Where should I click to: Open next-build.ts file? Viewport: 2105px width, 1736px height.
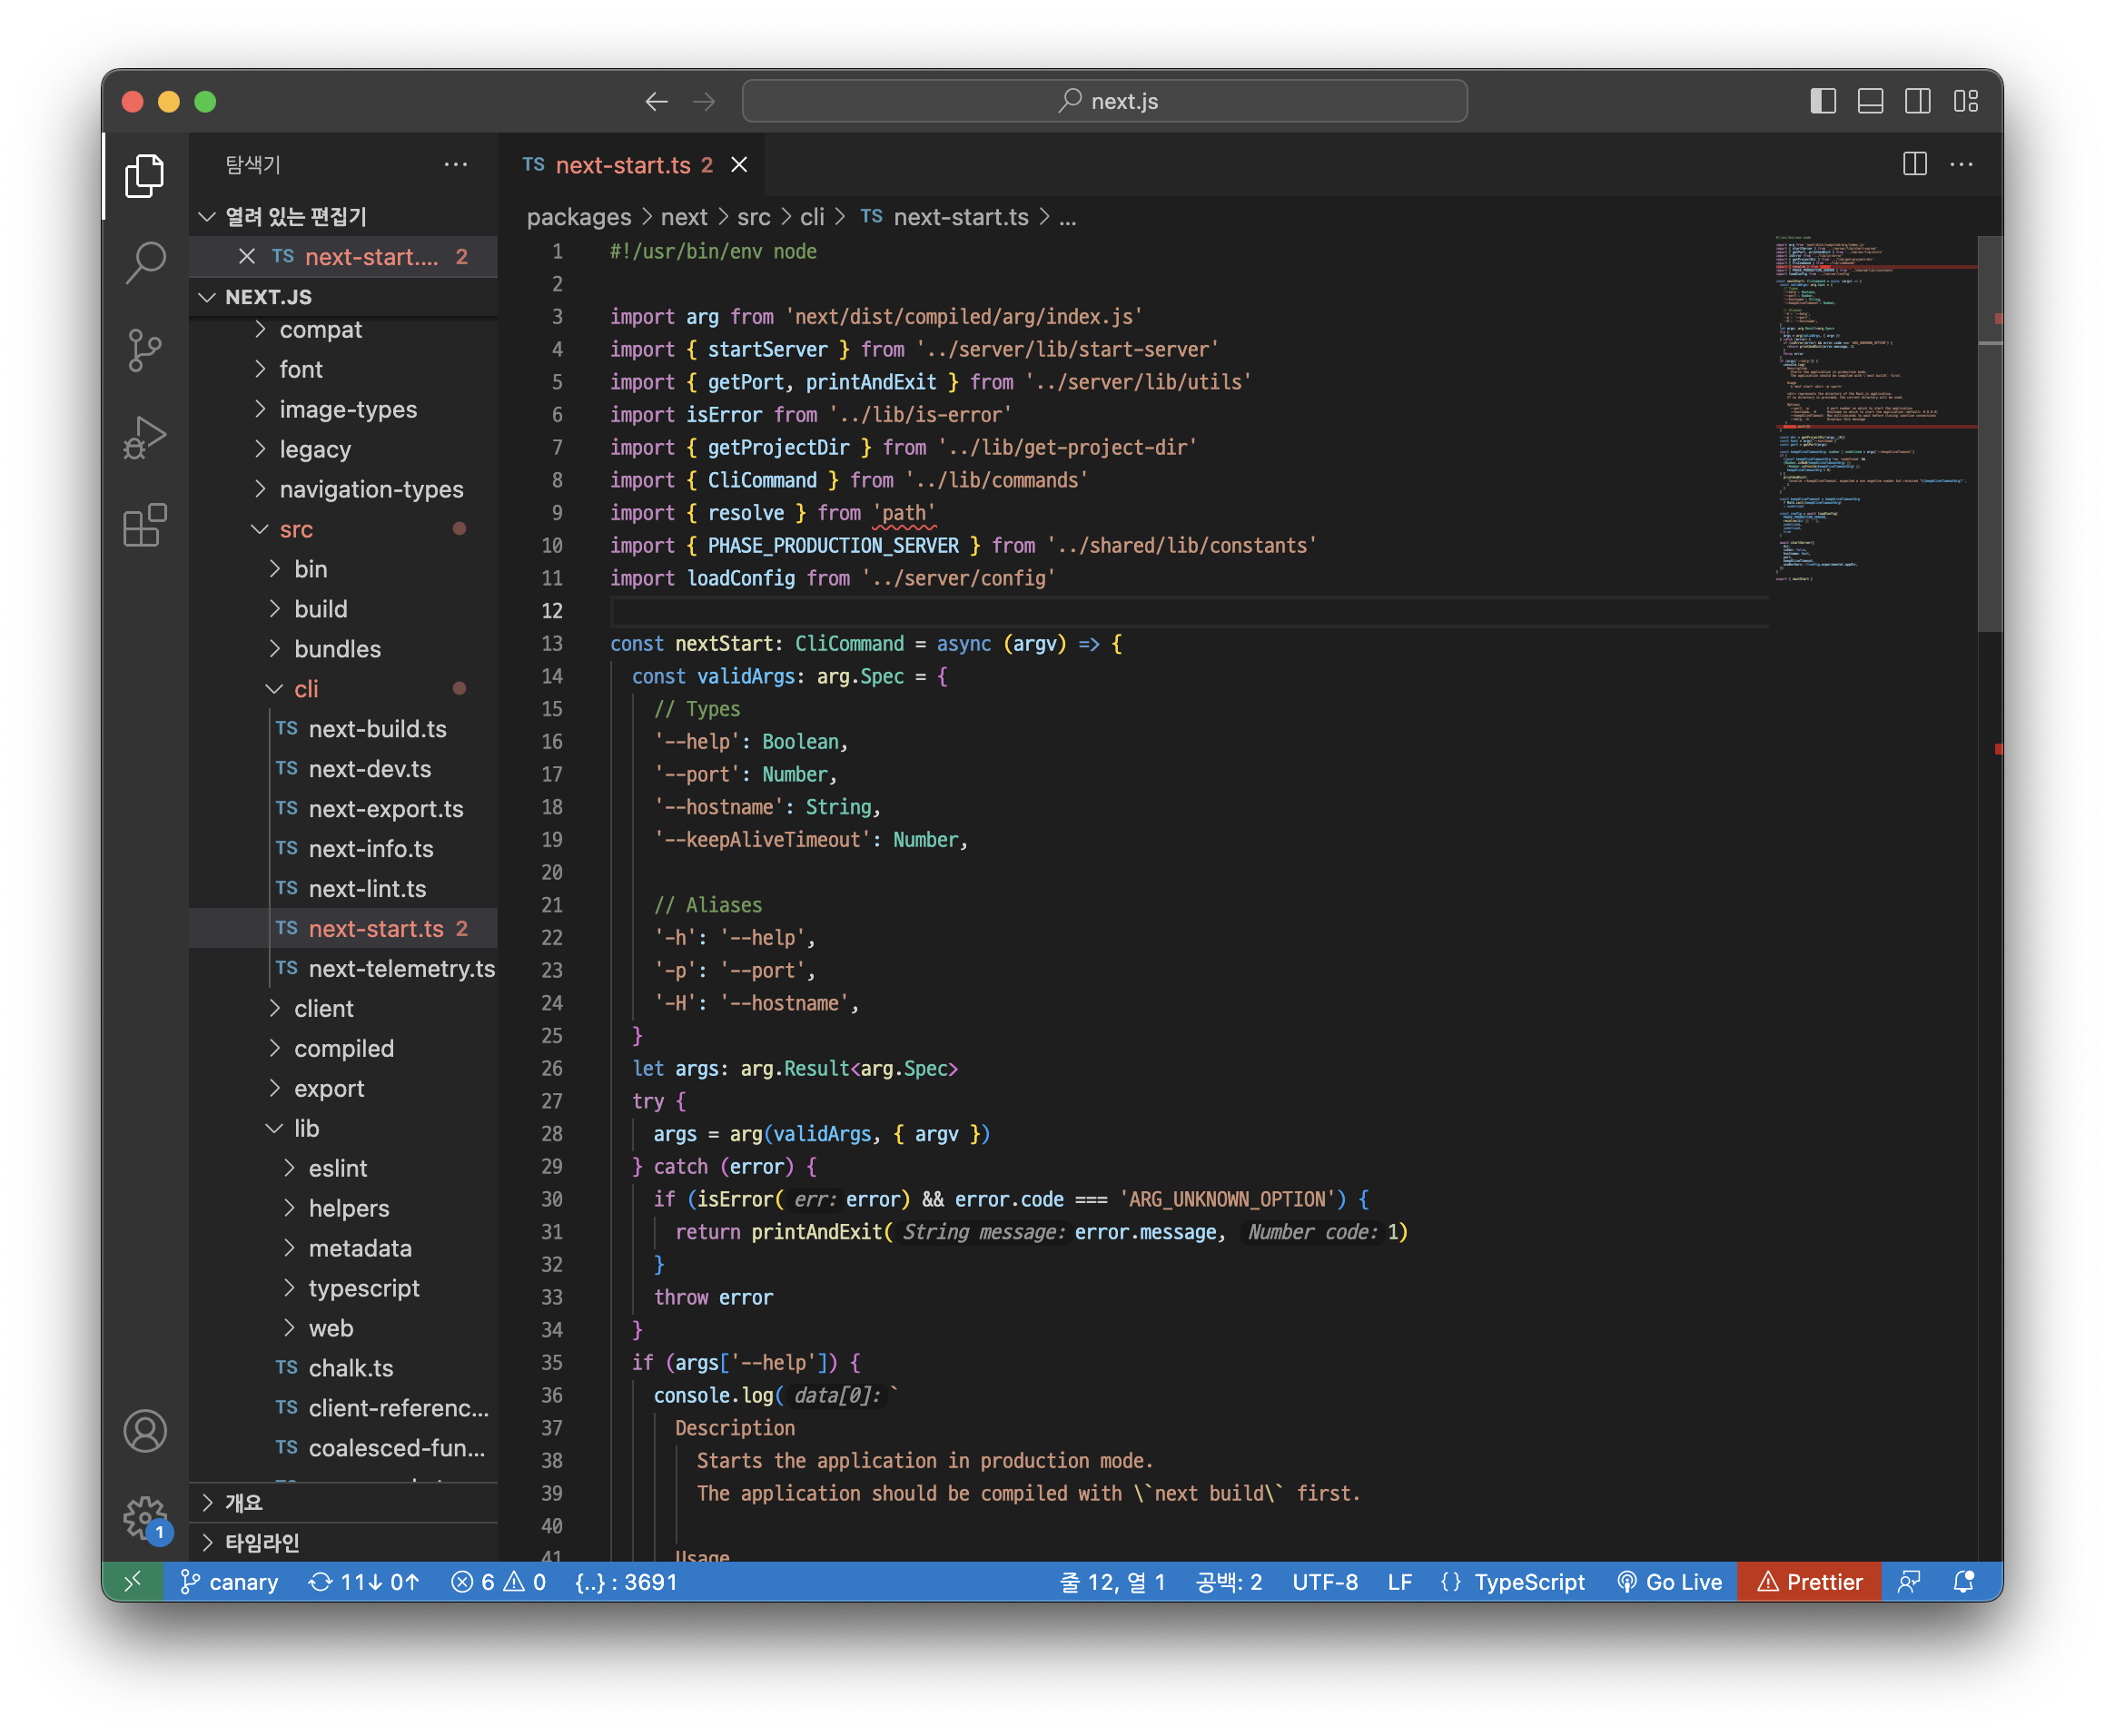tap(343, 729)
